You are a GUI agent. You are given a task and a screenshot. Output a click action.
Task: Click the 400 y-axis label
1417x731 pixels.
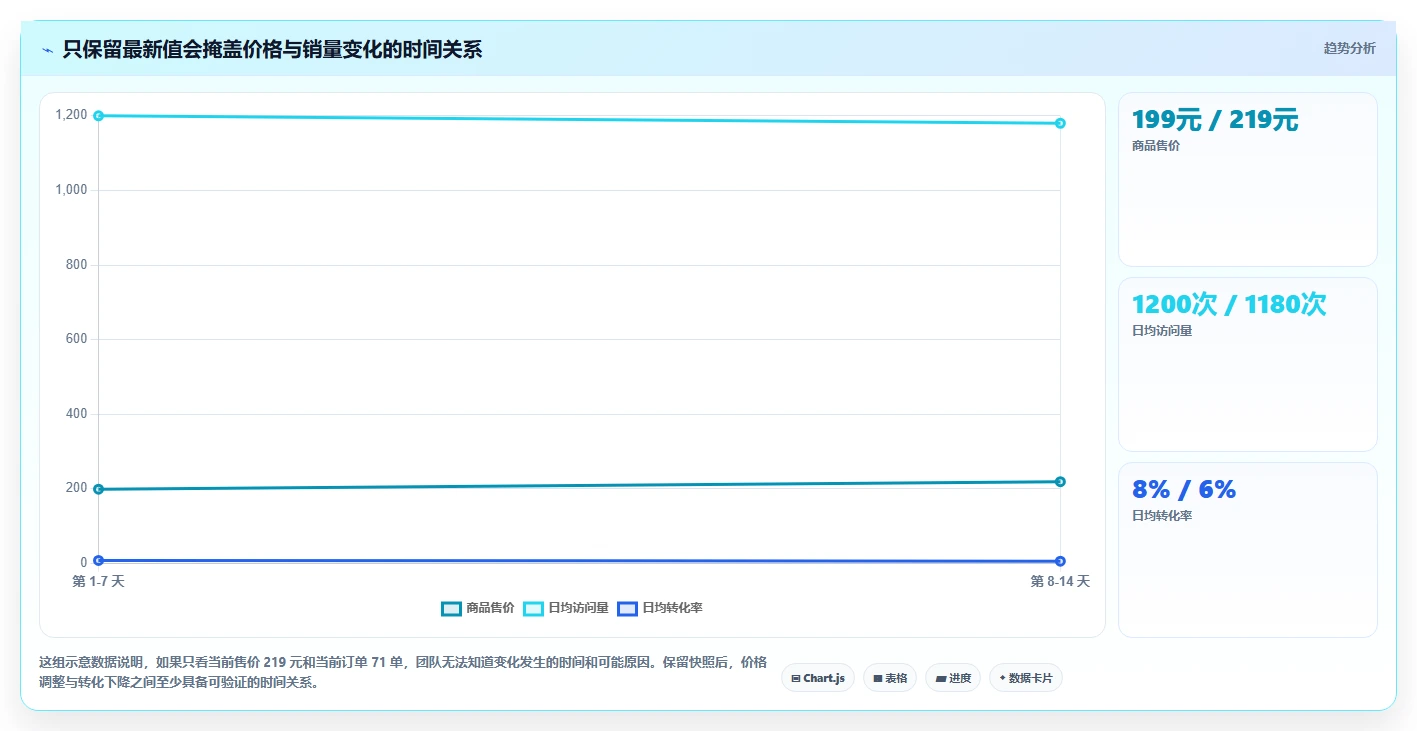pyautogui.click(x=77, y=414)
